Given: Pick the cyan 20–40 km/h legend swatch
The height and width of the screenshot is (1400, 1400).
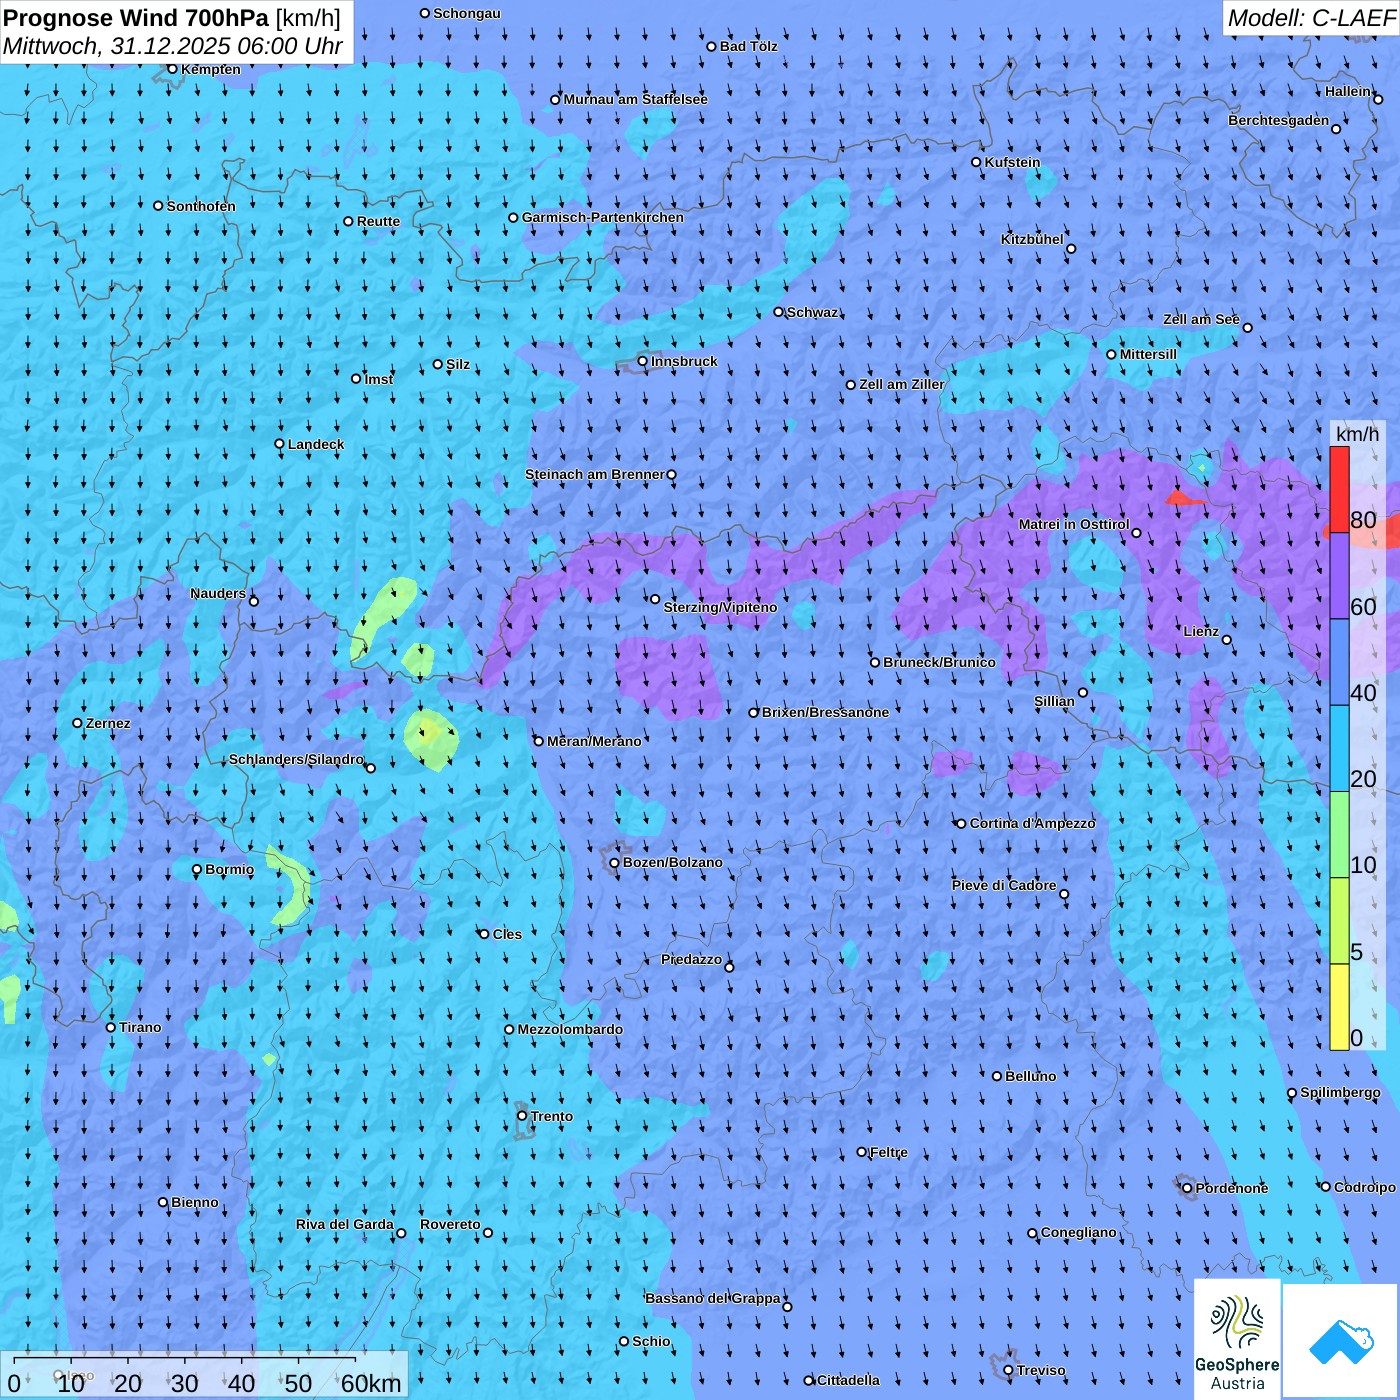Looking at the screenshot, I should click(1339, 749).
